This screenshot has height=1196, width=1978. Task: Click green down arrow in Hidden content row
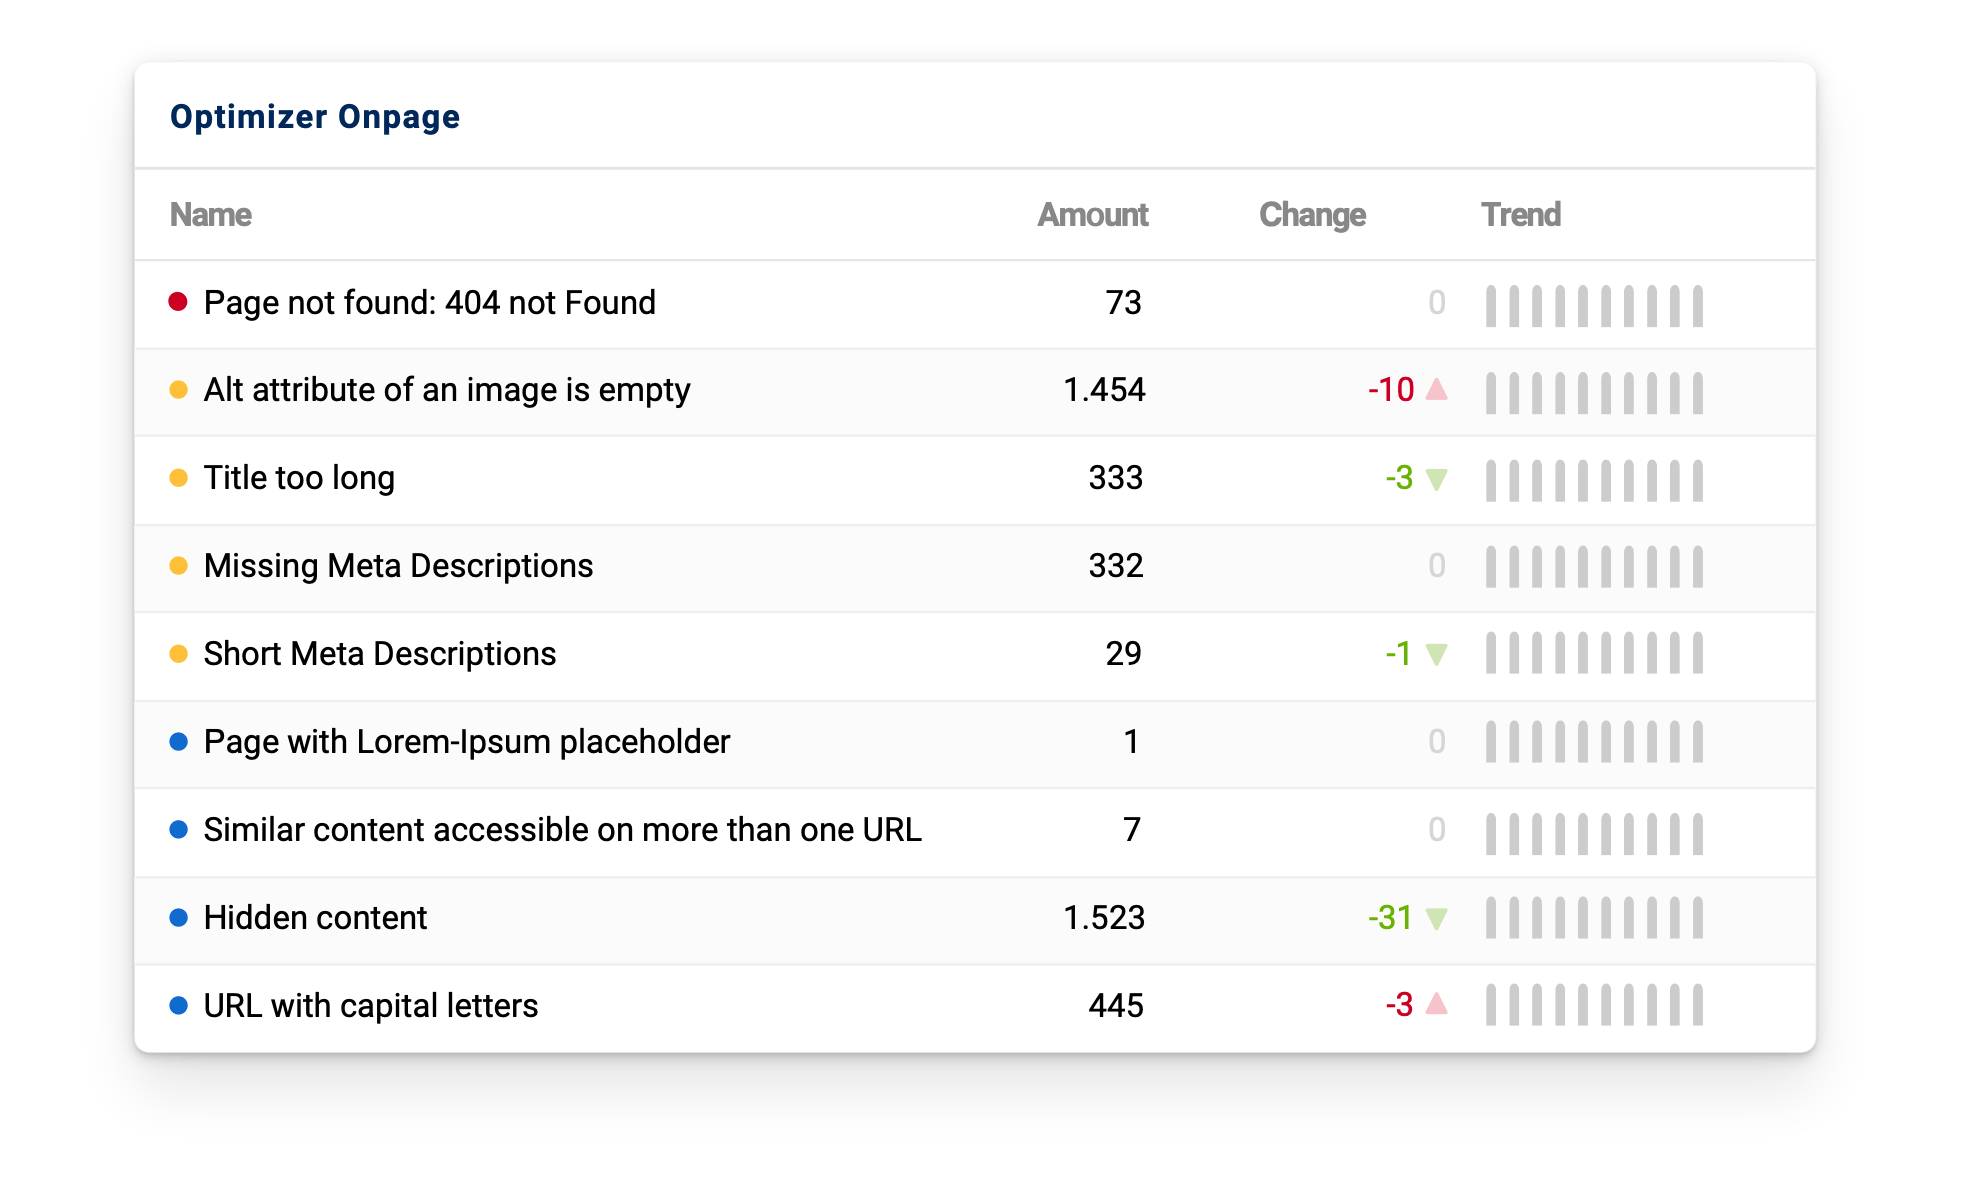coord(1436,918)
